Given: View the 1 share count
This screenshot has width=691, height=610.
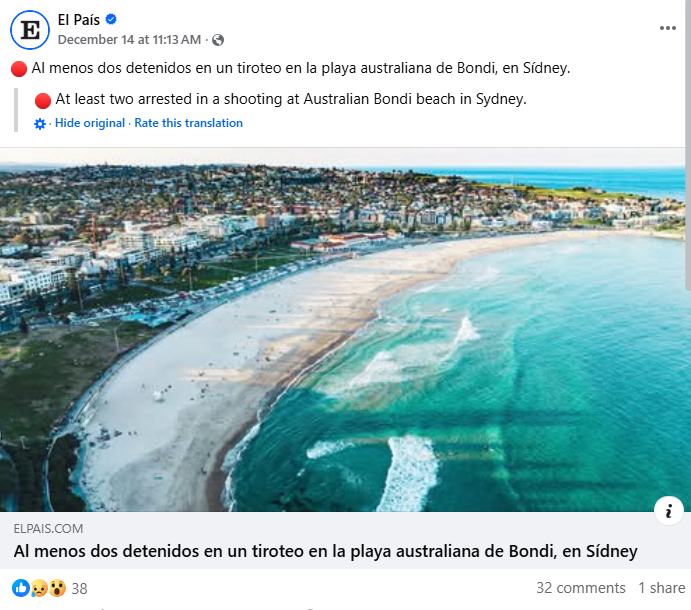Looking at the screenshot, I should click(662, 588).
